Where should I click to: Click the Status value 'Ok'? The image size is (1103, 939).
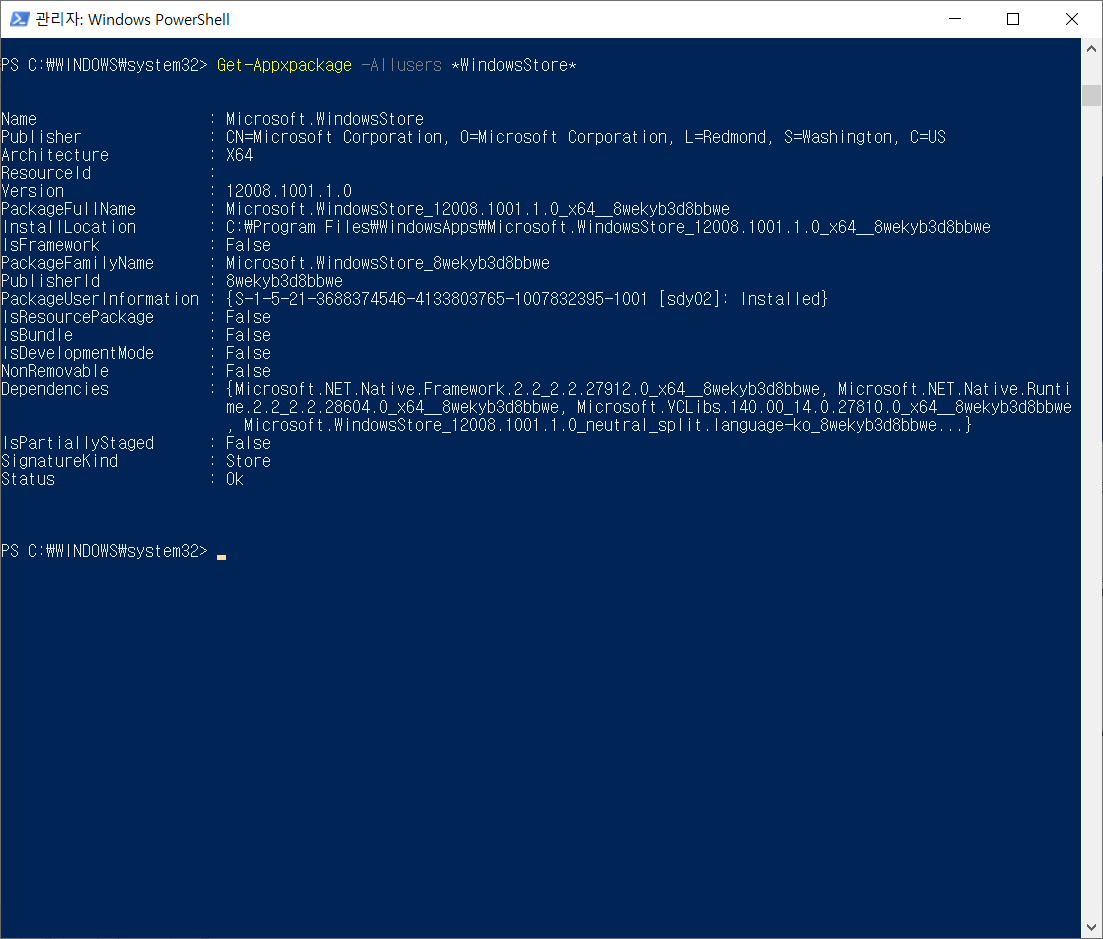point(235,479)
